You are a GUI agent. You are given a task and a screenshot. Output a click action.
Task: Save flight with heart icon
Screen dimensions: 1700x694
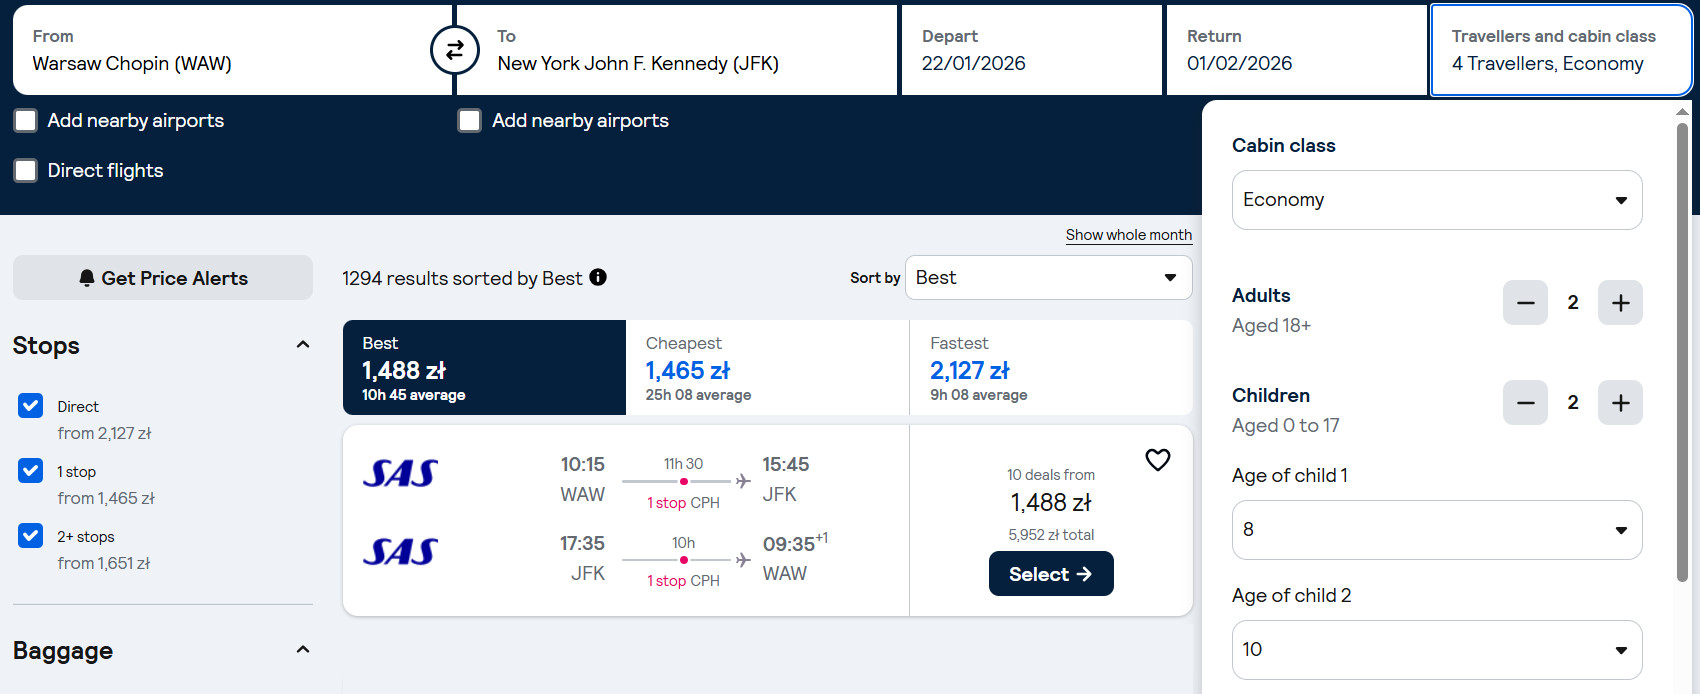(1157, 460)
